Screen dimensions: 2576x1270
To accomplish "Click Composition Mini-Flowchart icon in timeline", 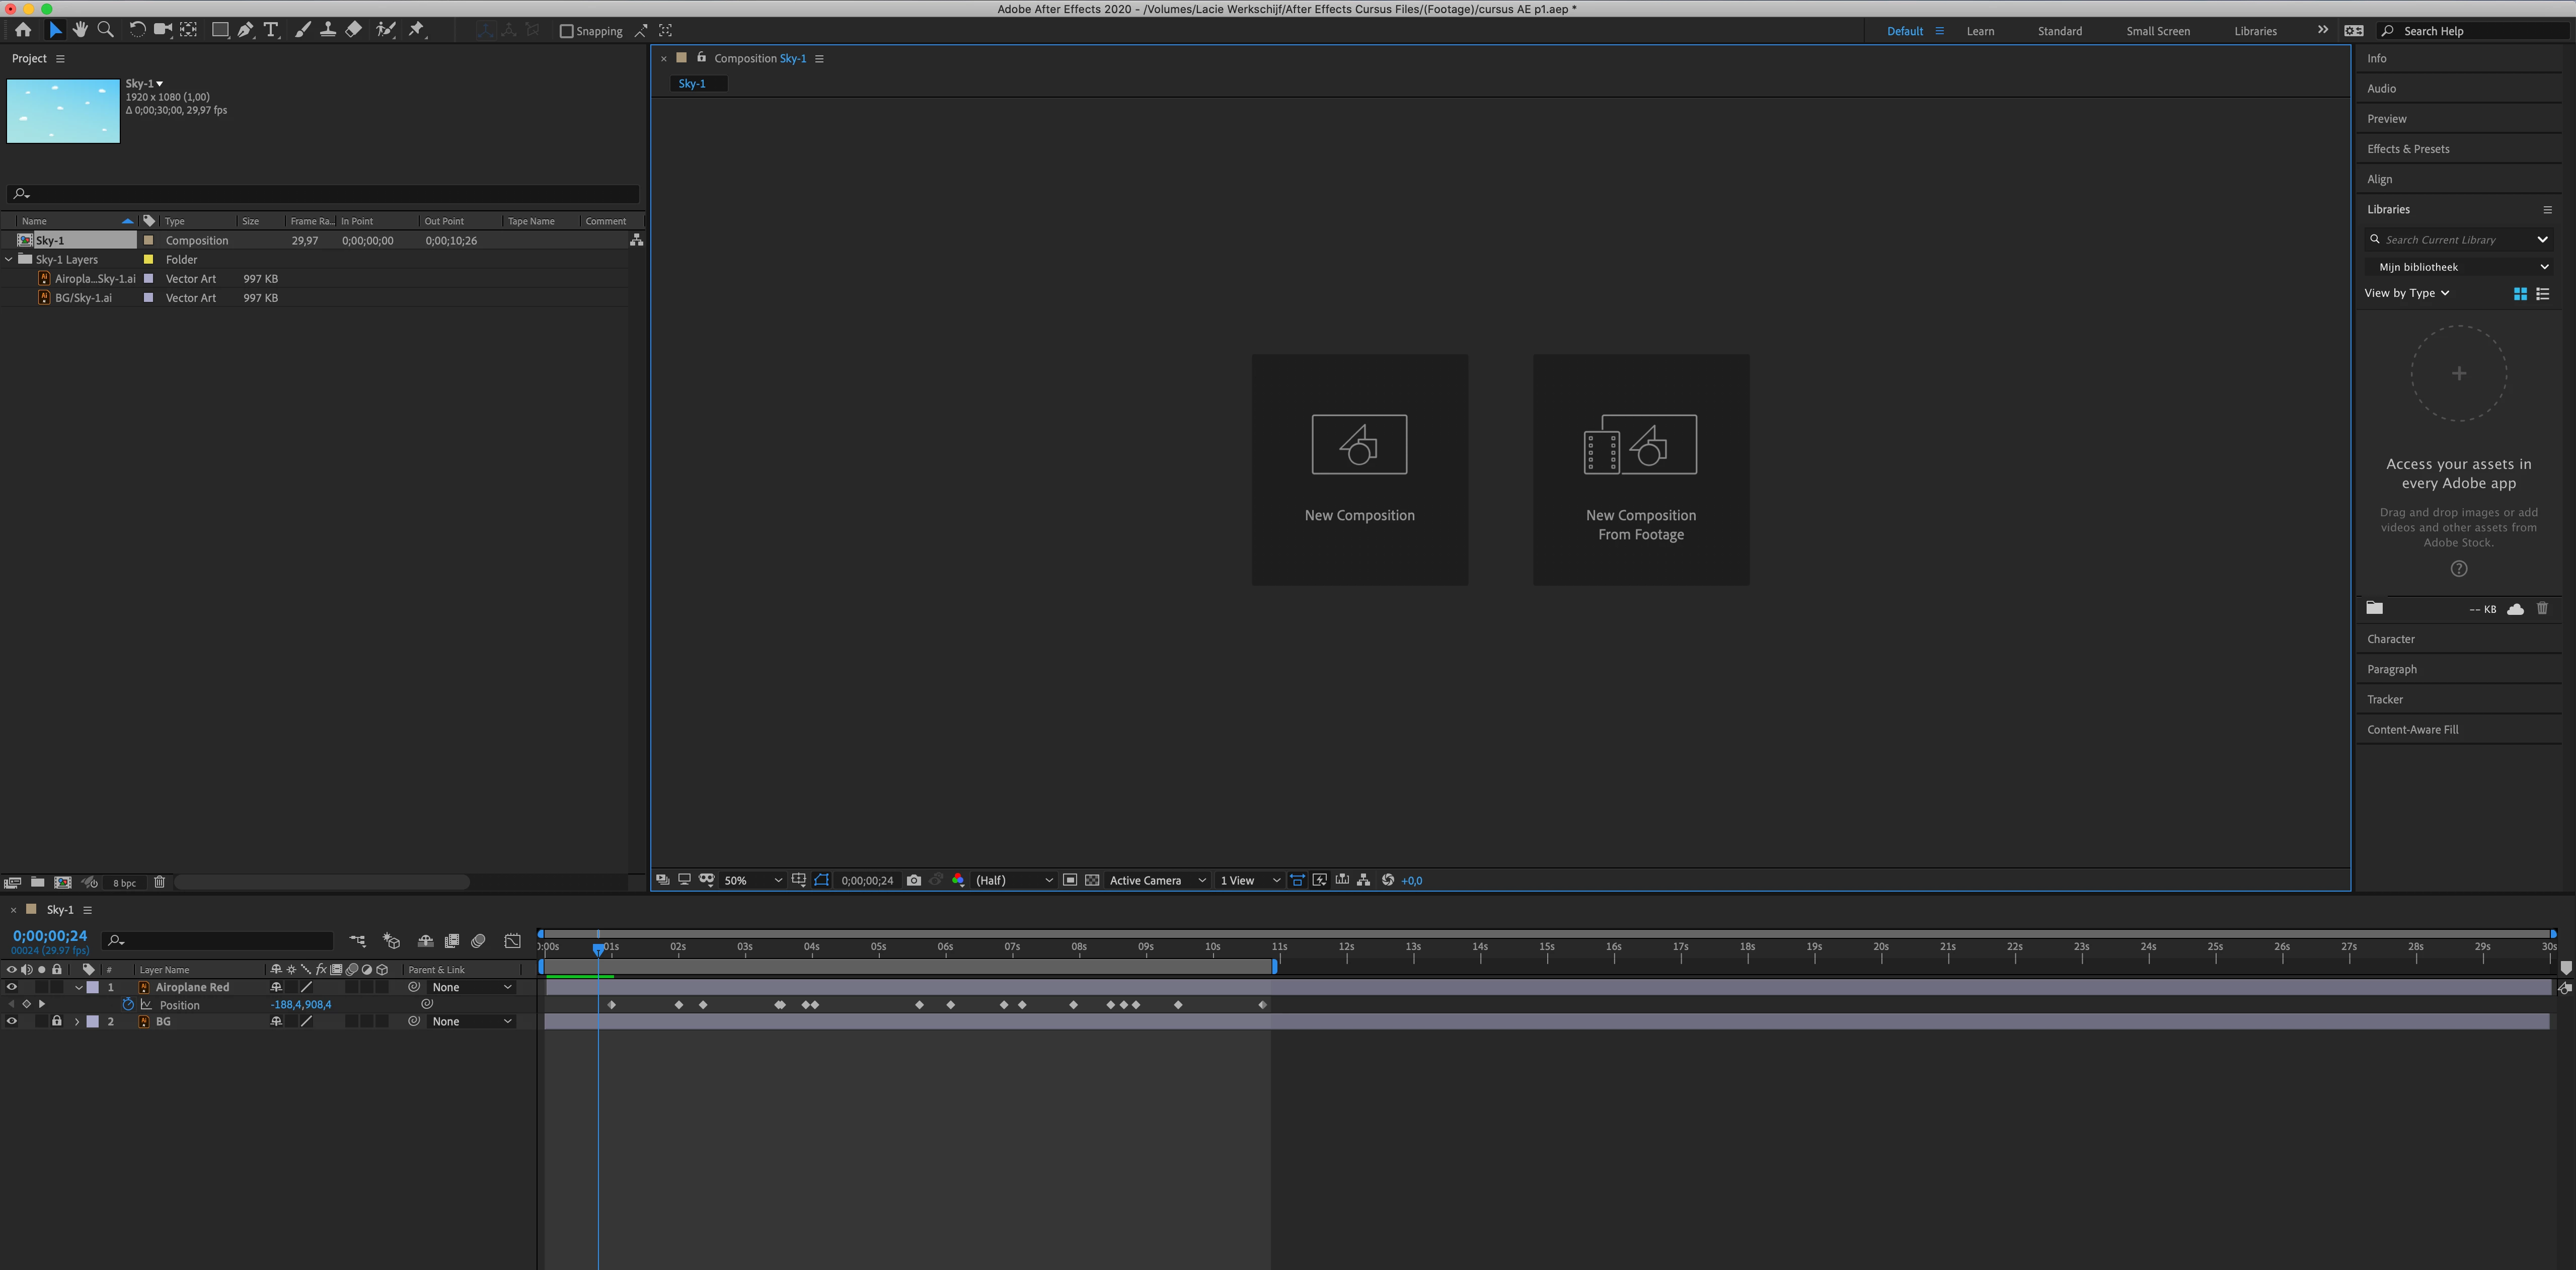I will tap(357, 941).
